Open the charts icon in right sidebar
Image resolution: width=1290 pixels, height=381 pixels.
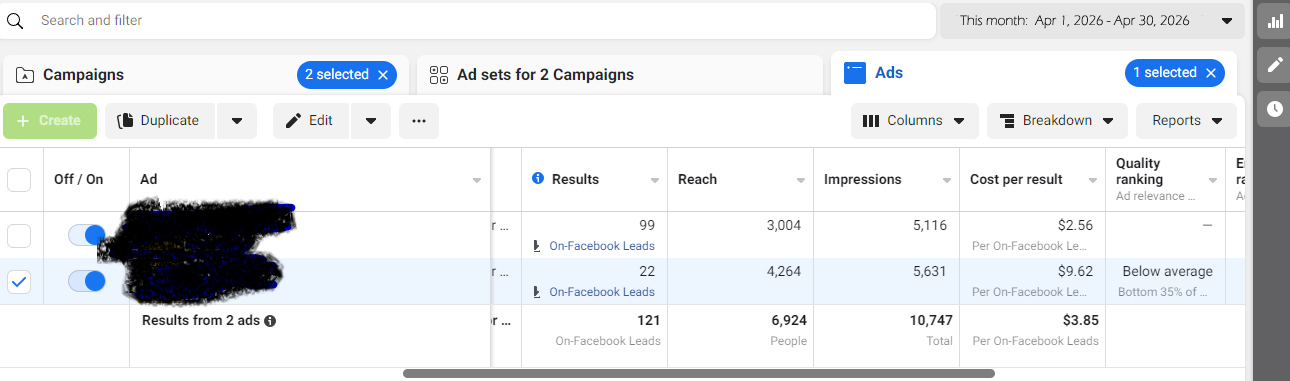[1274, 21]
